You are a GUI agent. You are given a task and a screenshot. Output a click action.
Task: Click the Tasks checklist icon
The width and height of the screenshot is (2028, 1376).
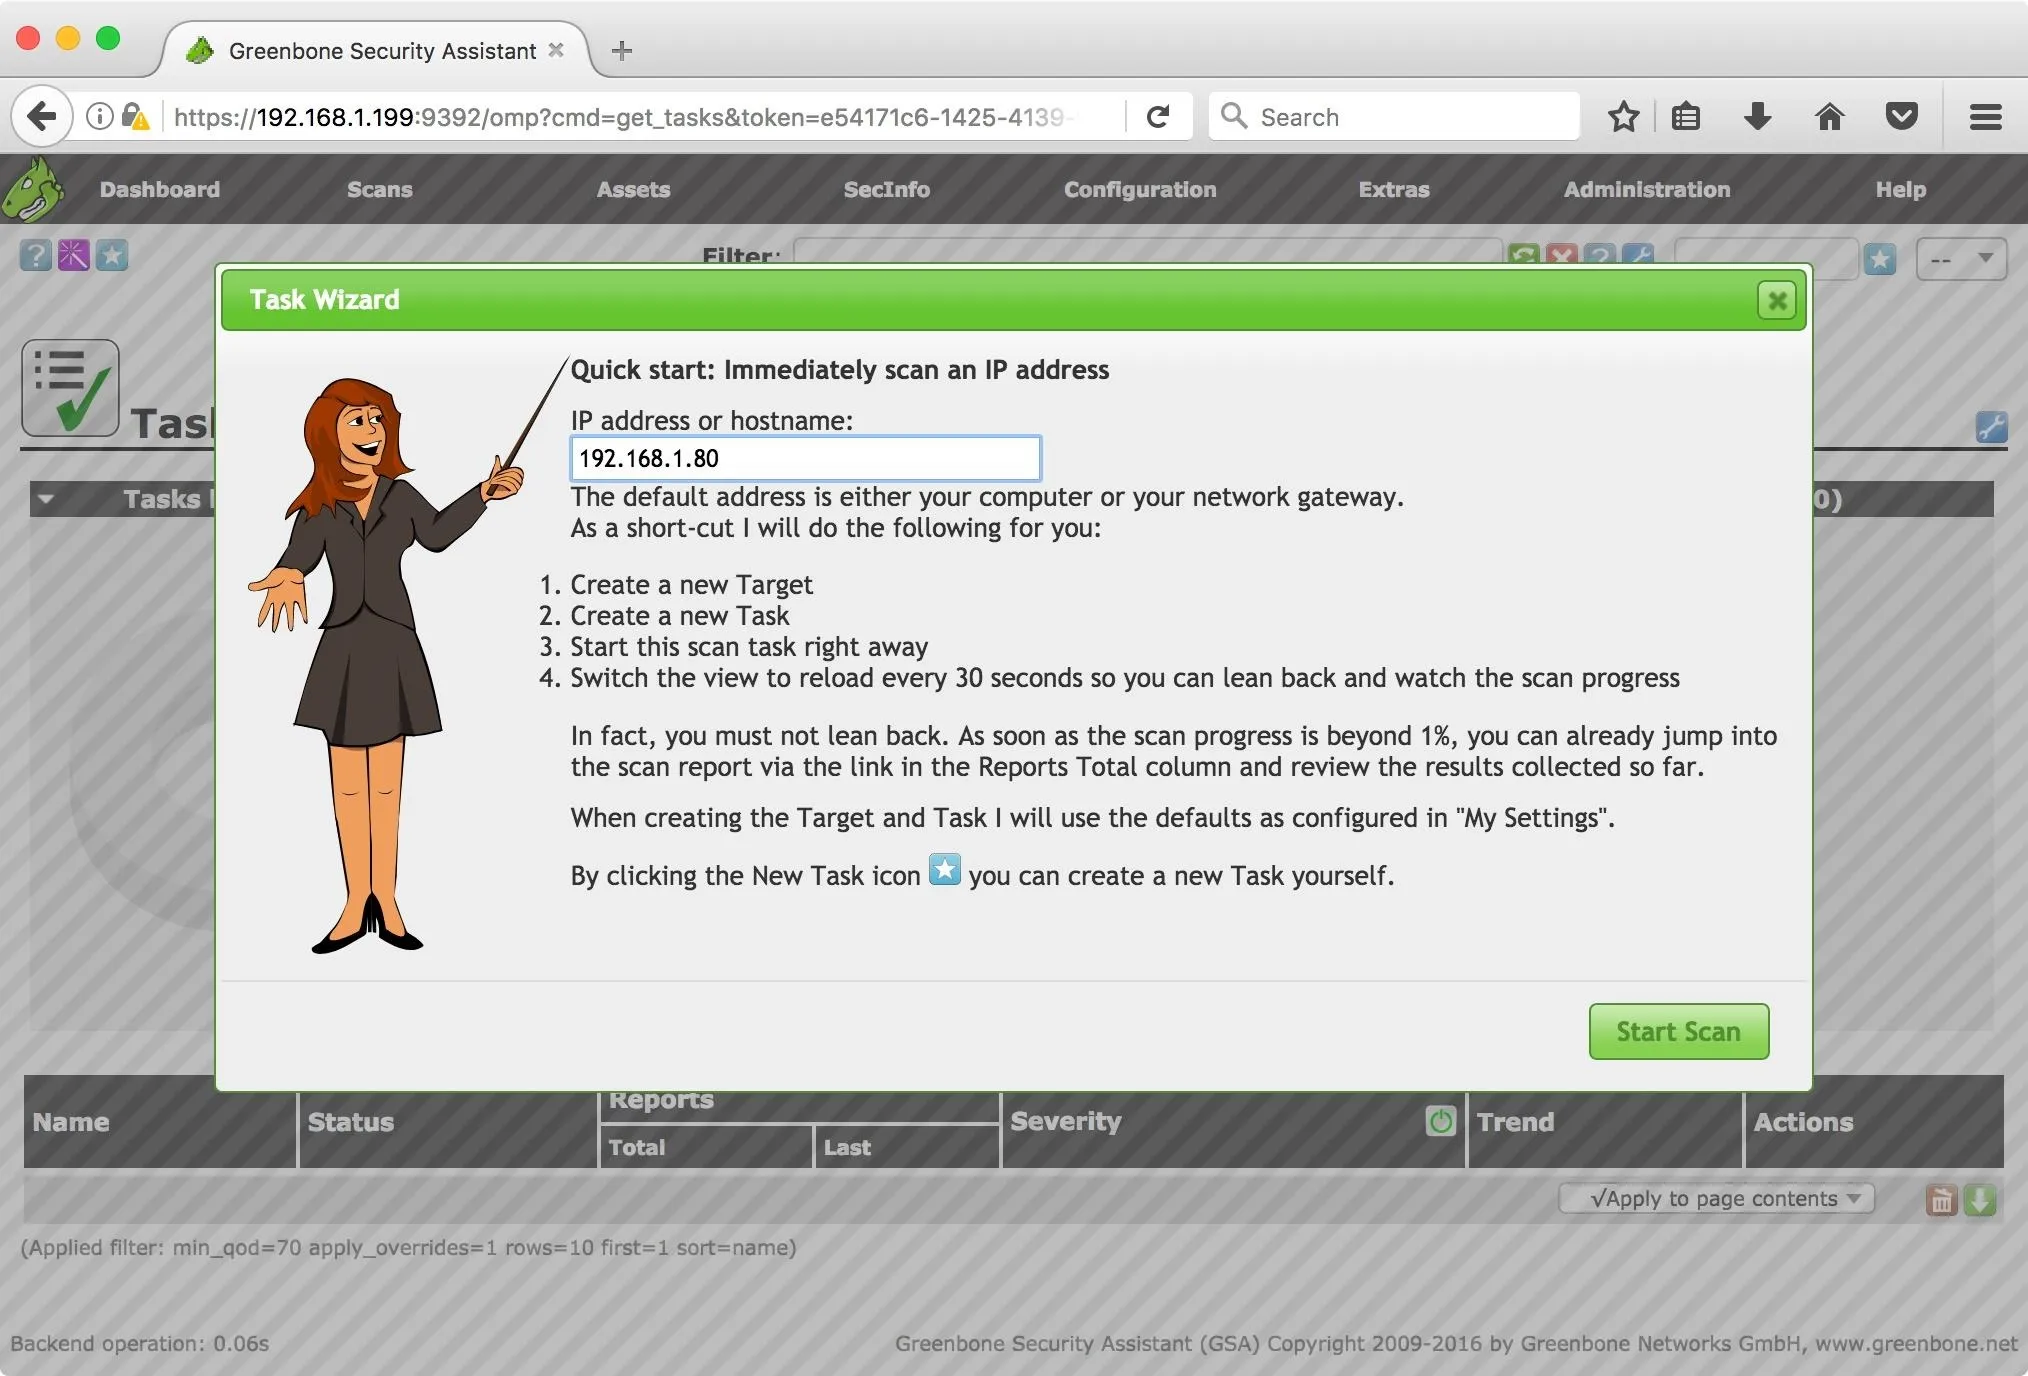70,388
